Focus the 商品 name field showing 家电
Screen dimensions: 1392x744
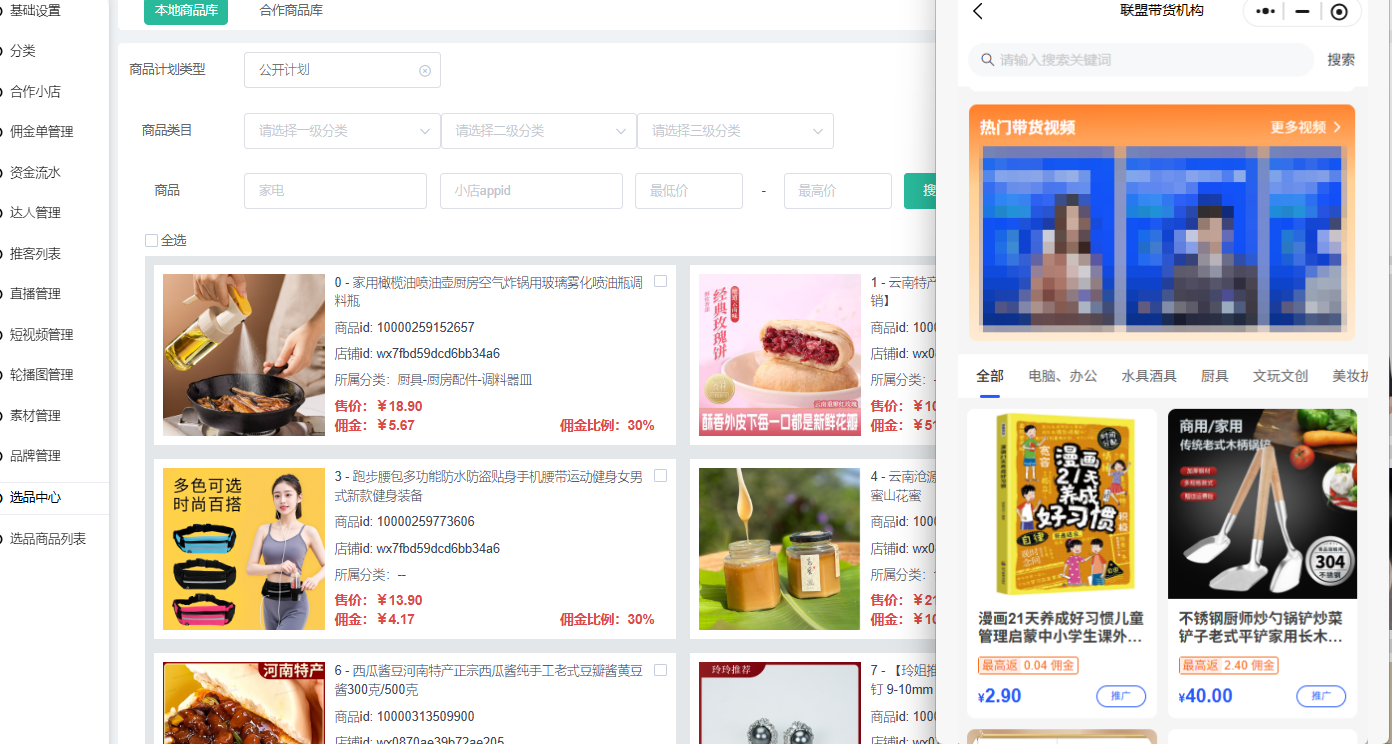335,191
